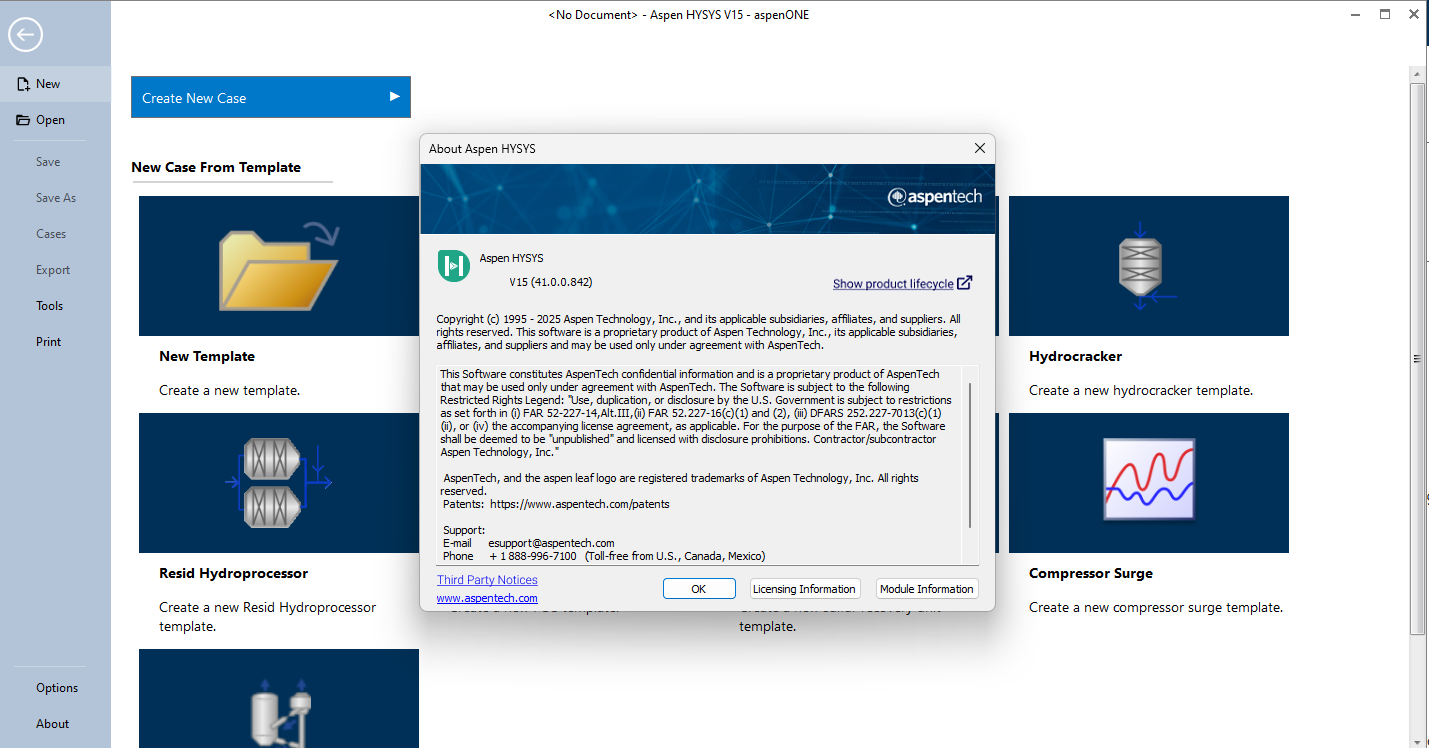Open the Third Party Notices link
1429x748 pixels.
487,580
